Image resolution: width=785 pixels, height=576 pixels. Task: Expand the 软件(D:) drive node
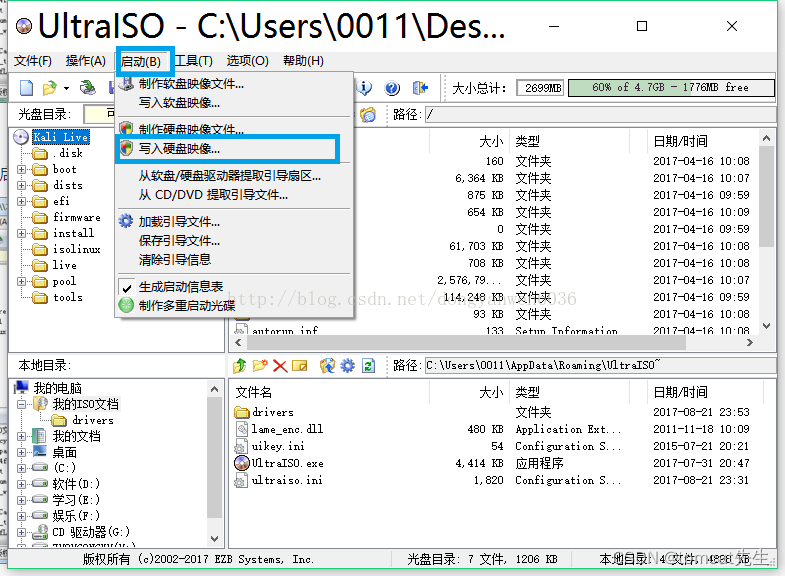point(21,484)
